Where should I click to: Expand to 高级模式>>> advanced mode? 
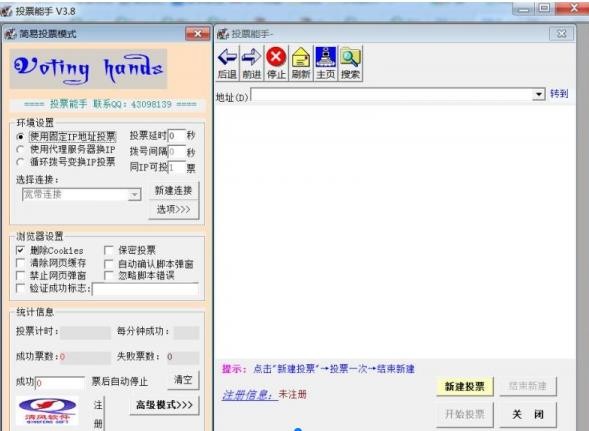pos(164,405)
